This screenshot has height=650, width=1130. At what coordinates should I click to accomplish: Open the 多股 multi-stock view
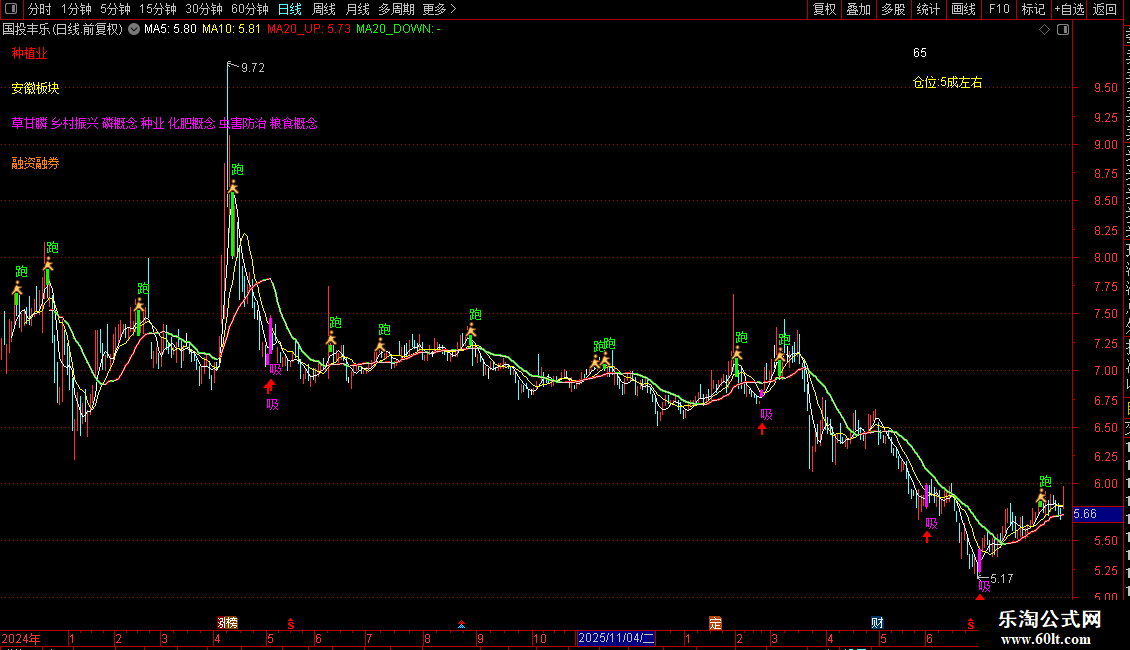click(893, 9)
